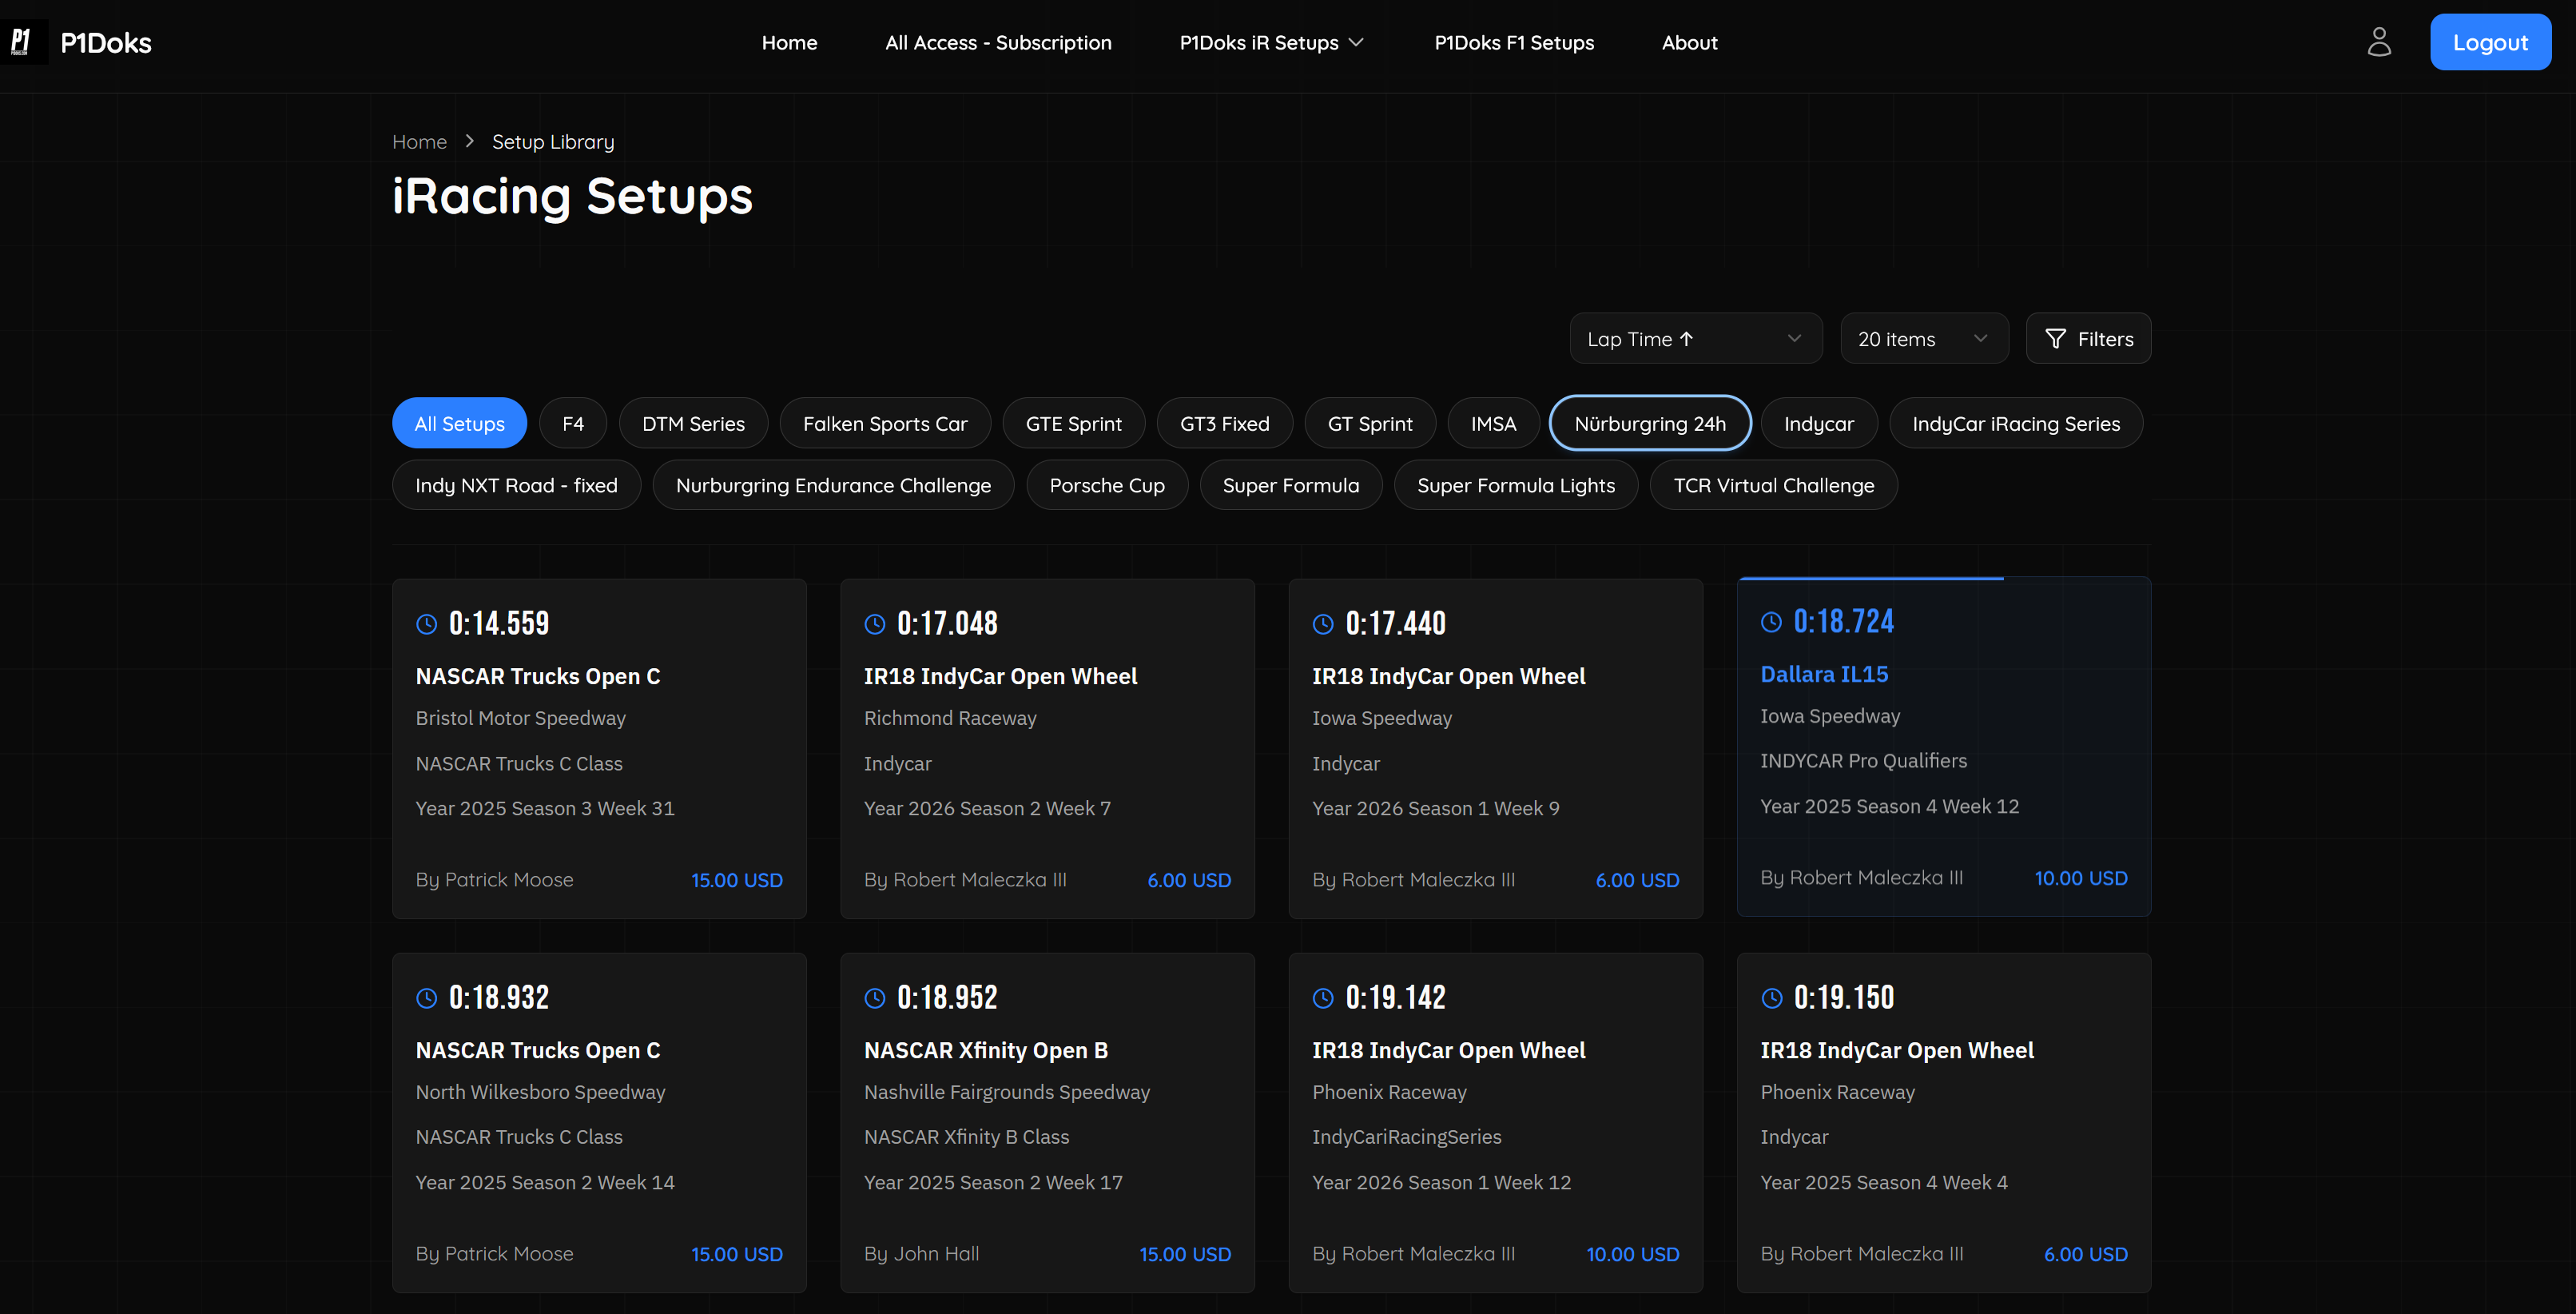Select the Super Formula Lights chip
This screenshot has width=2576, height=1314.
pyautogui.click(x=1516, y=485)
